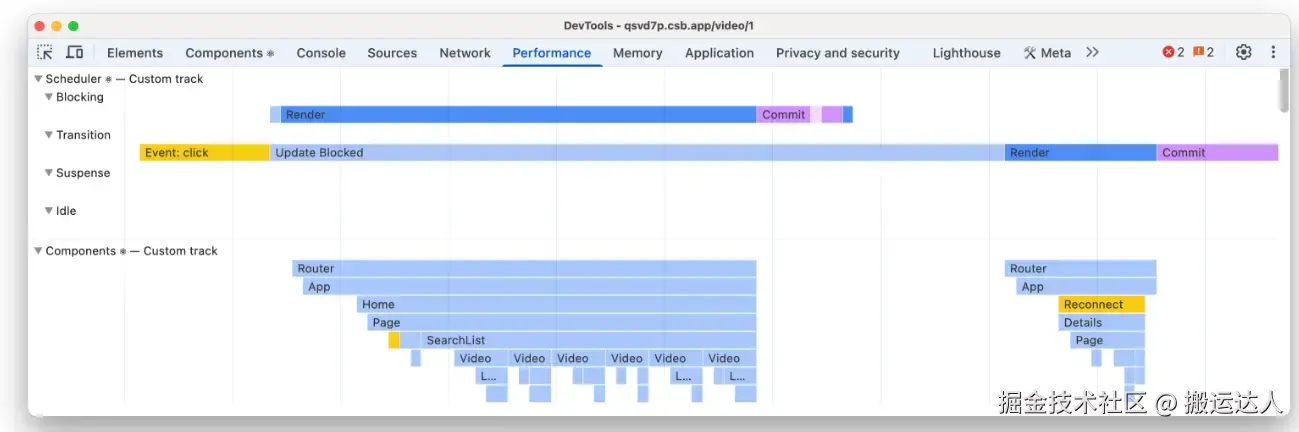This screenshot has height=432, width=1299.
Task: Select the Update Blocked bar
Action: click(637, 153)
